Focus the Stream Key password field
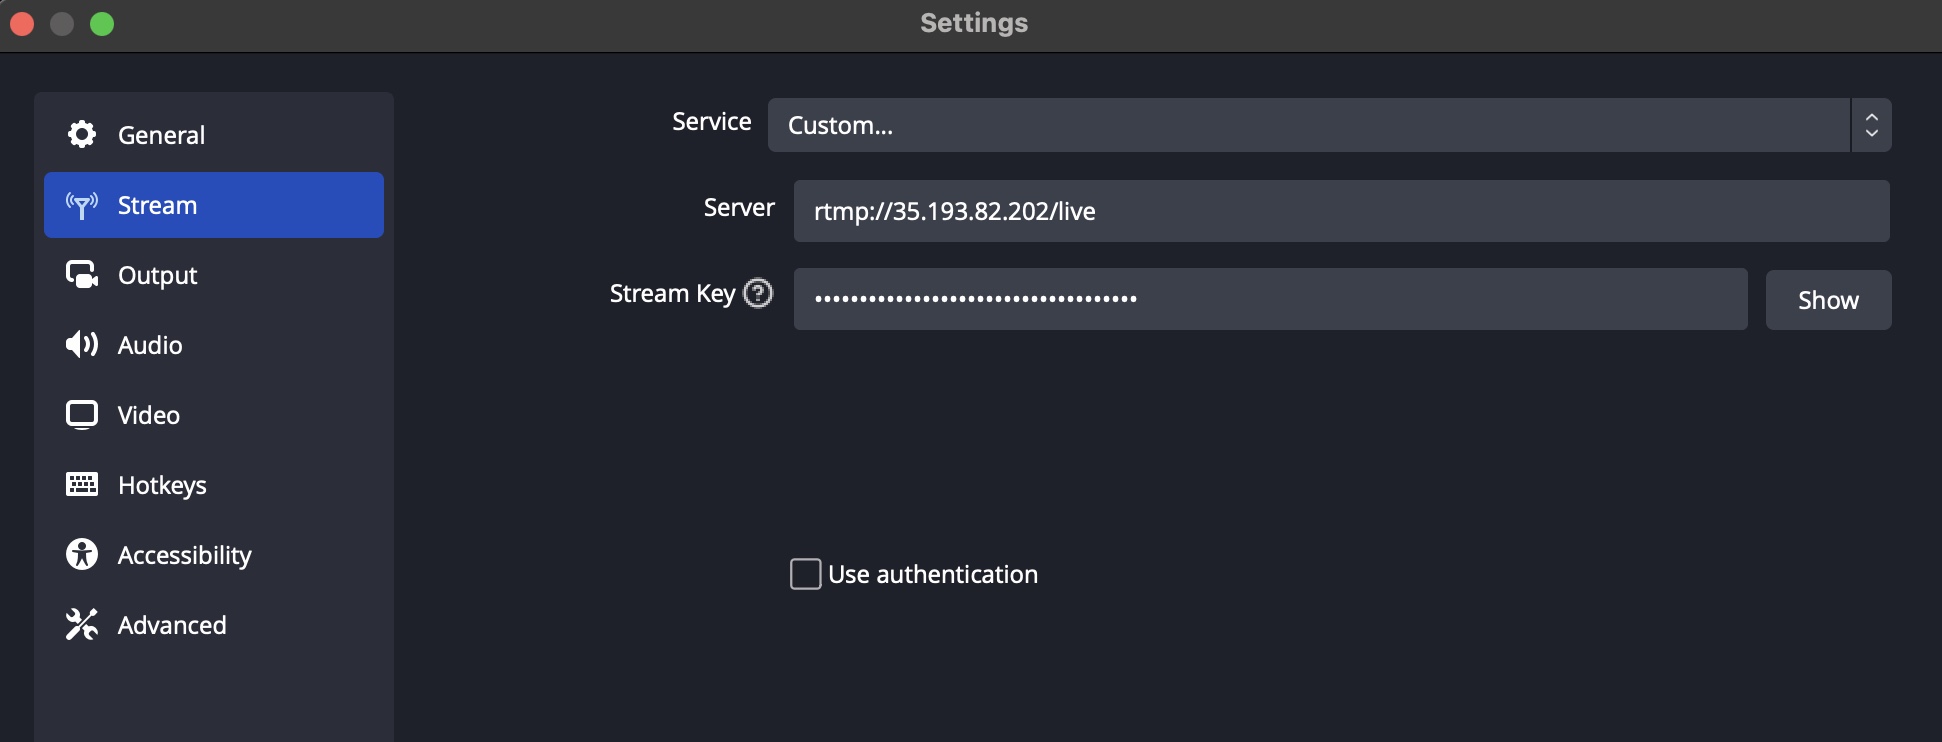 click(1270, 299)
